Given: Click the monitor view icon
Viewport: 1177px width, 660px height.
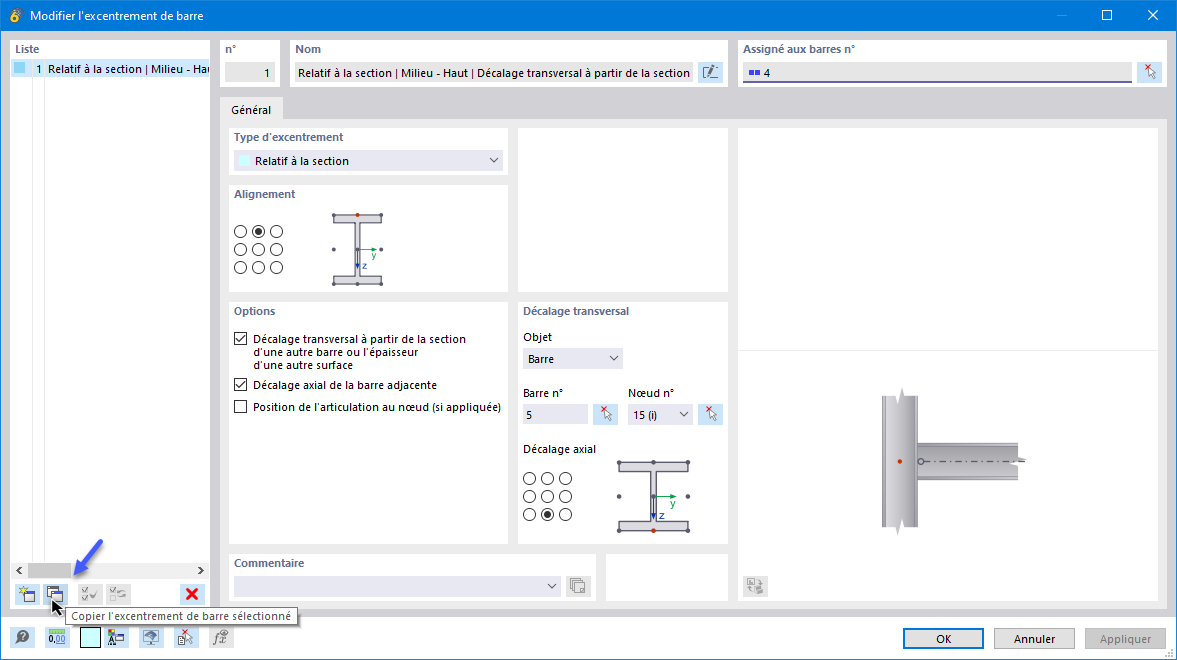Looking at the screenshot, I should (151, 638).
